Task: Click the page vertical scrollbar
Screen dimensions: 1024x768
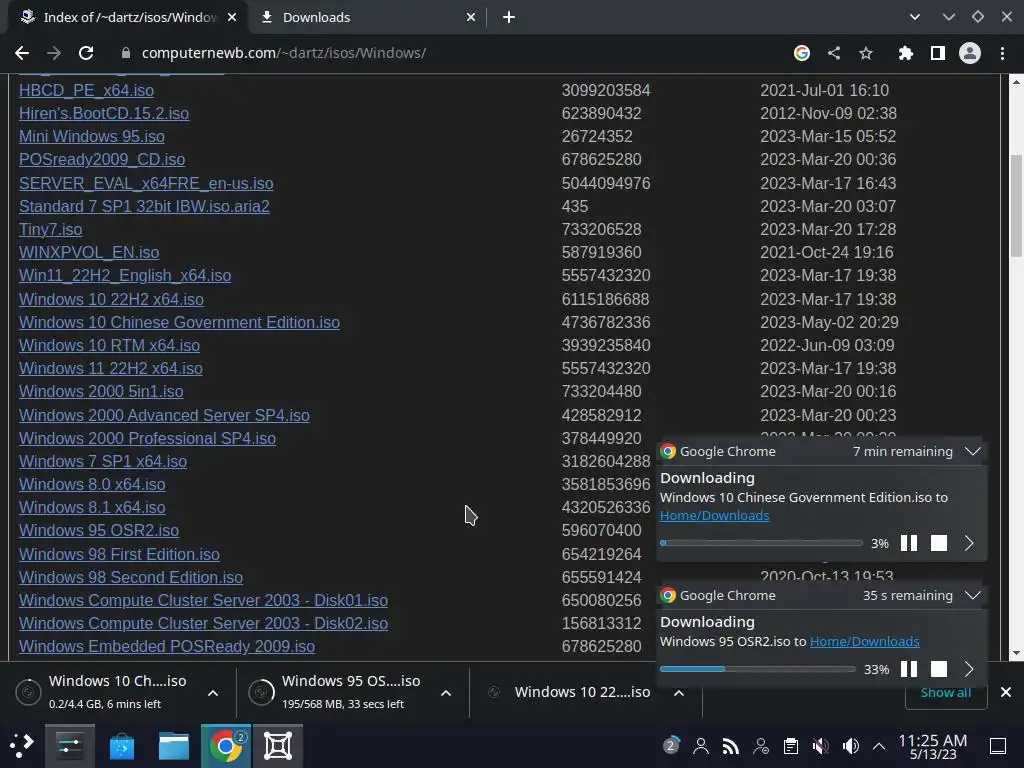Action: click(x=1016, y=205)
